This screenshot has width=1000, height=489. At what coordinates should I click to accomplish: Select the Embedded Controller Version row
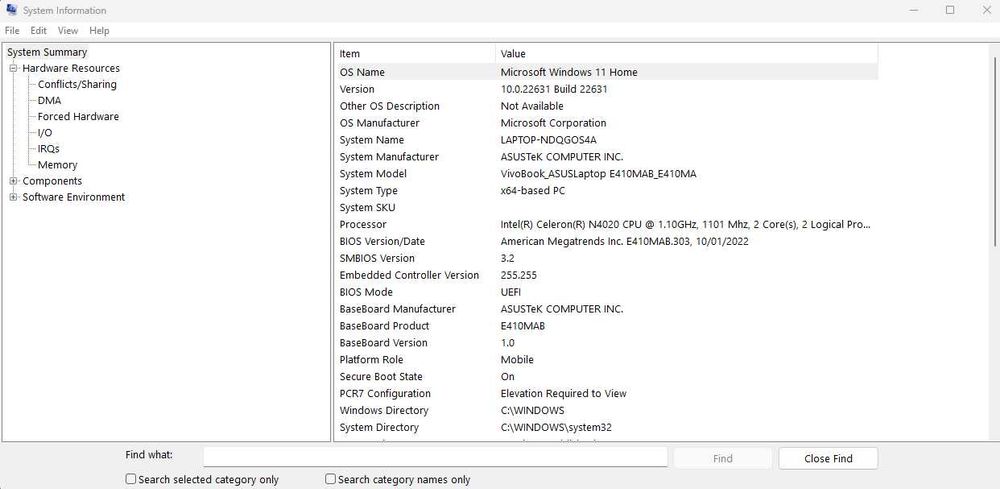click(607, 275)
